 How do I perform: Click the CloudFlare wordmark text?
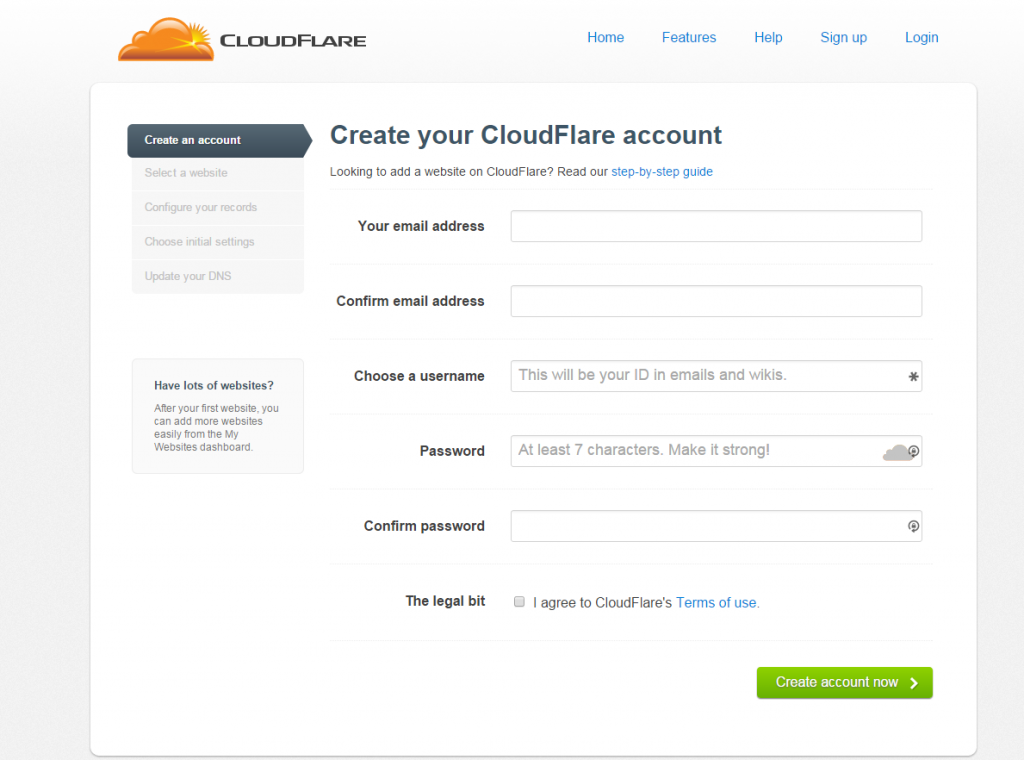[293, 40]
